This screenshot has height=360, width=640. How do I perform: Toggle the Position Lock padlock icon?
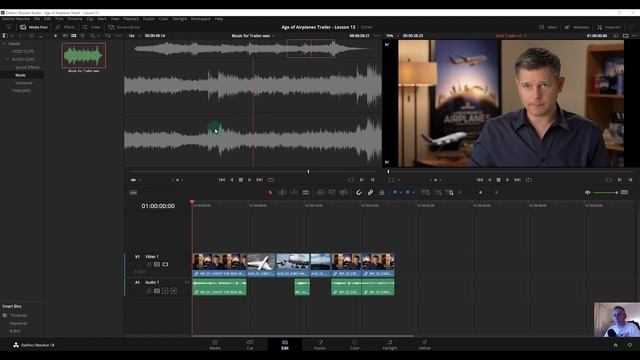click(382, 192)
